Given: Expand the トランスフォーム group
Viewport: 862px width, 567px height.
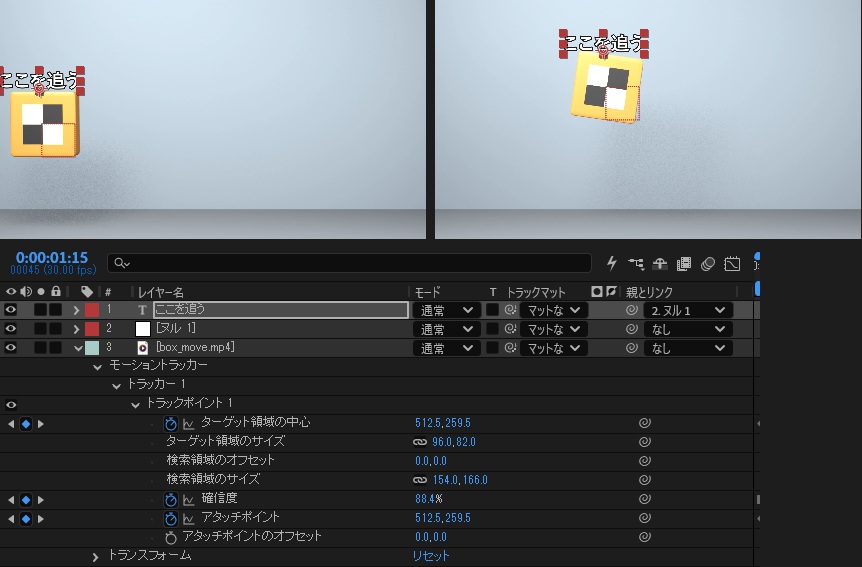Looking at the screenshot, I should pyautogui.click(x=96, y=557).
